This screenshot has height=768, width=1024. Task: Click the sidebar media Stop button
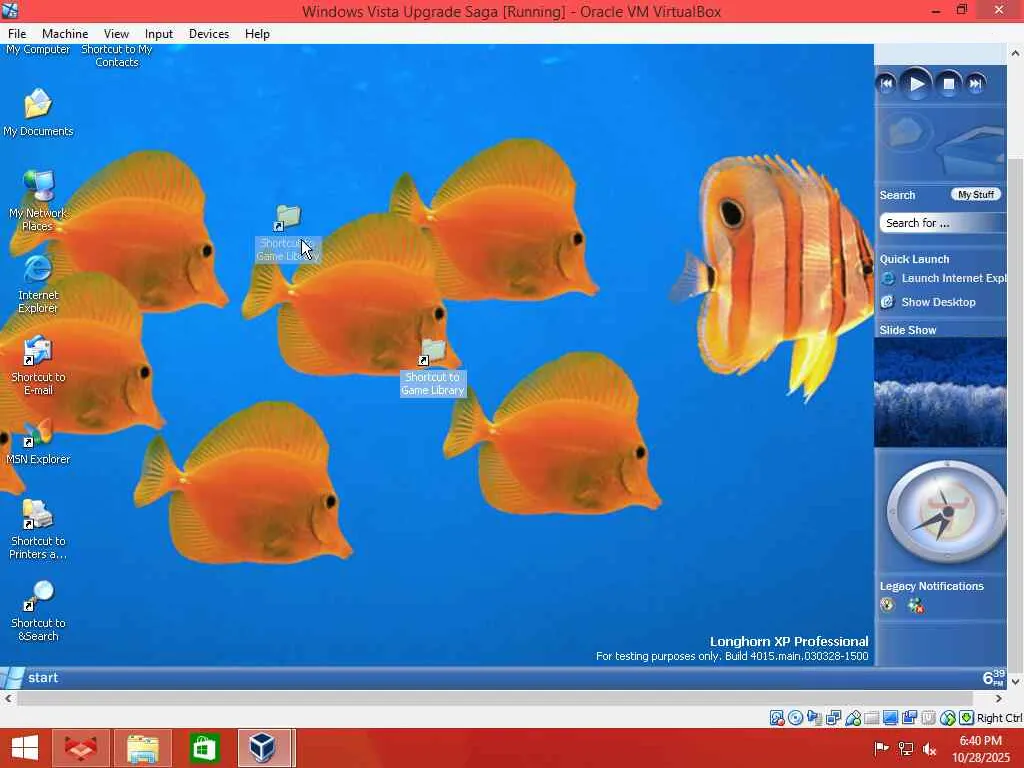click(948, 84)
